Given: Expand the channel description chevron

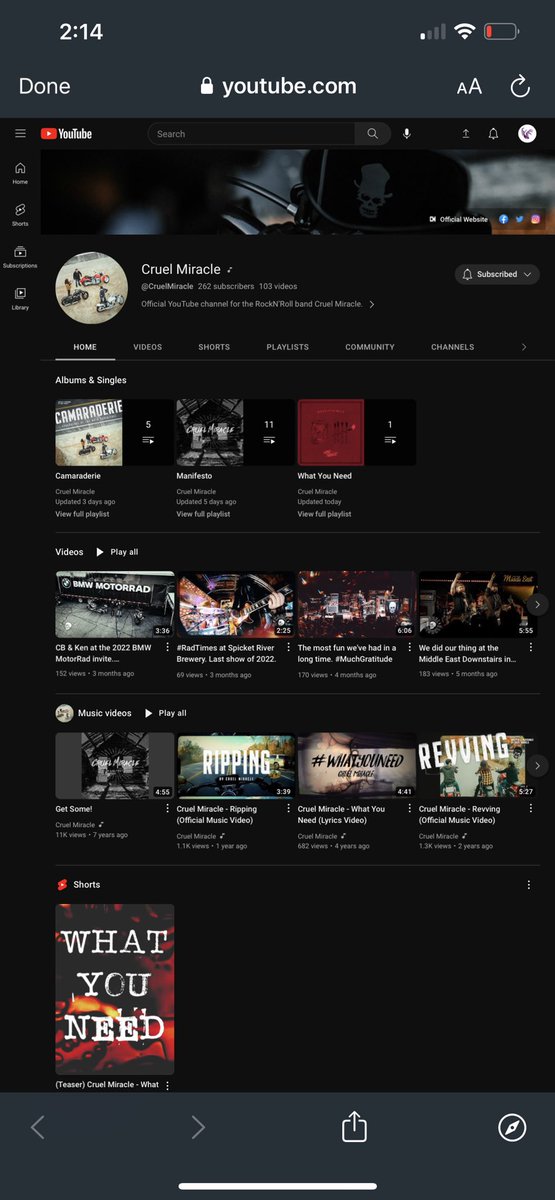Looking at the screenshot, I should coord(372,304).
